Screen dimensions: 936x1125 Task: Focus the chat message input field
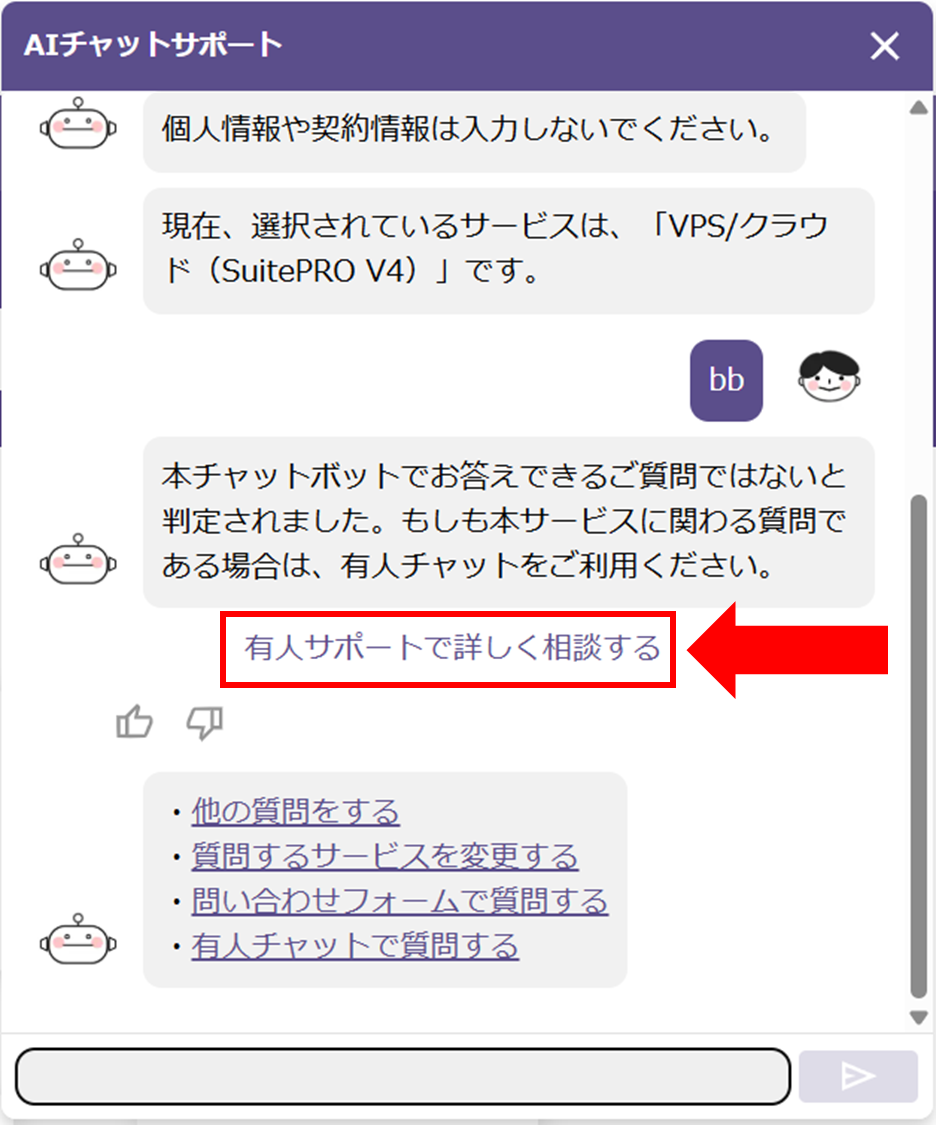click(403, 1077)
